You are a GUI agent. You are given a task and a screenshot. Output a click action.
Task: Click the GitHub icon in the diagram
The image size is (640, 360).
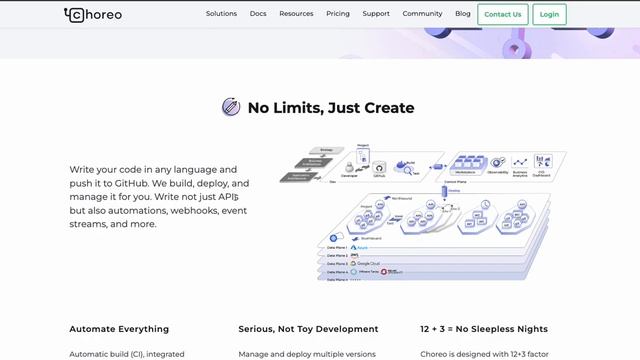tap(379, 168)
